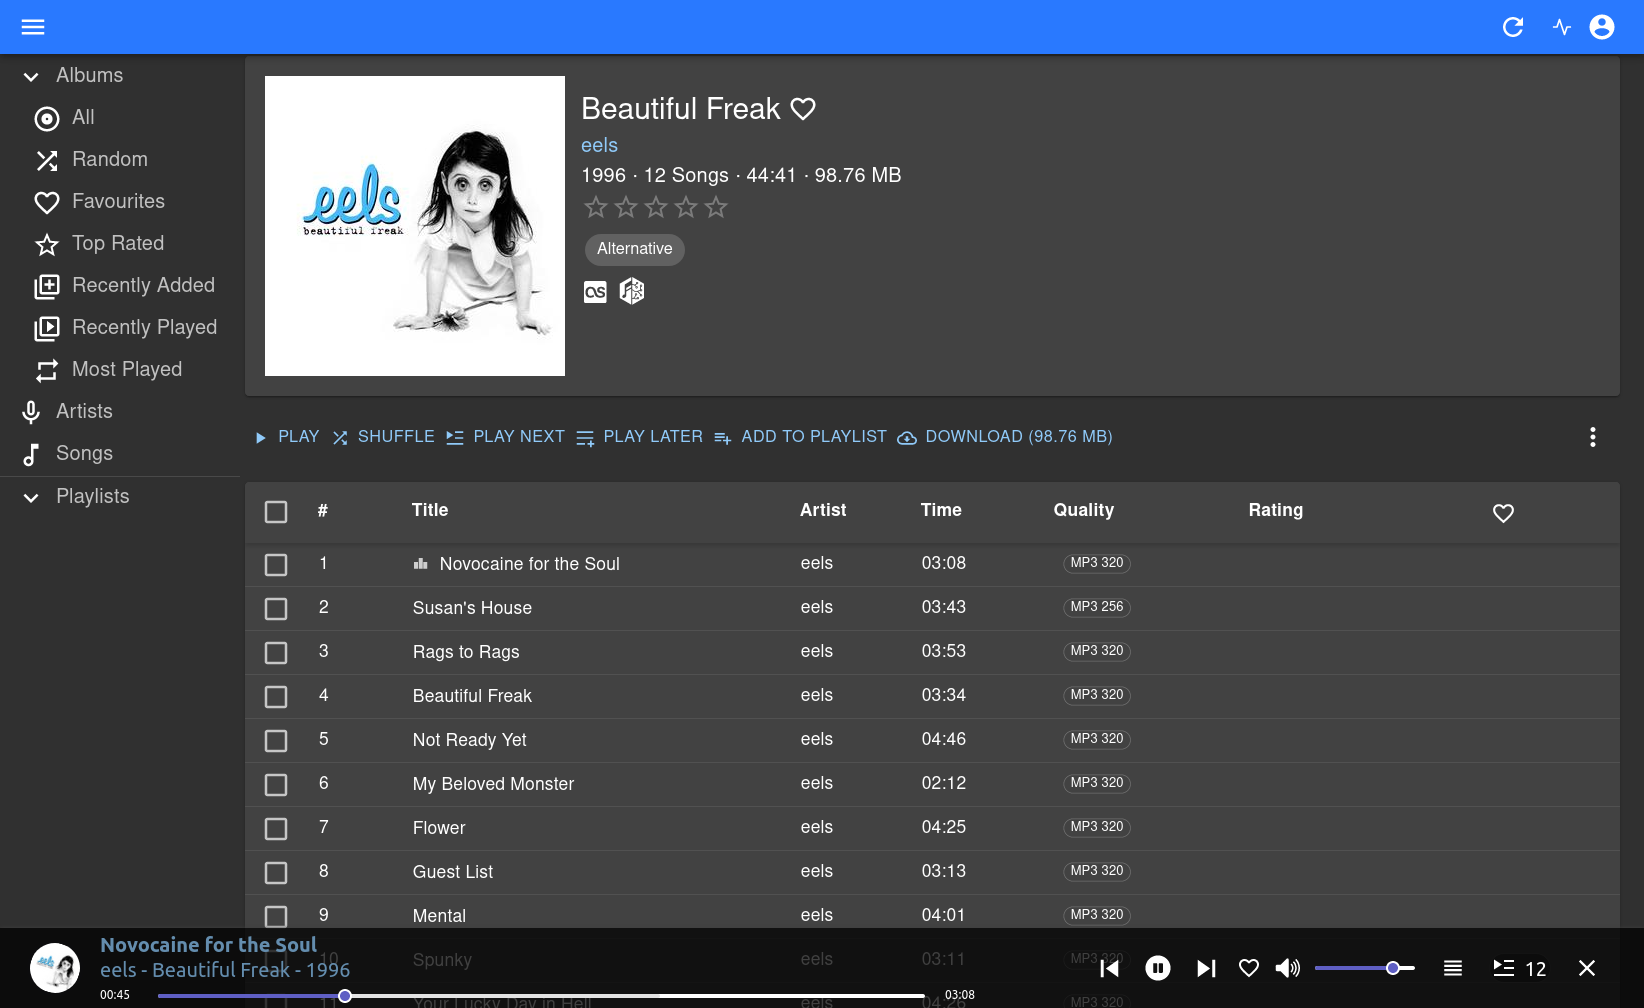1644x1008 pixels.
Task: Click the heart column header icon
Action: pyautogui.click(x=1503, y=513)
